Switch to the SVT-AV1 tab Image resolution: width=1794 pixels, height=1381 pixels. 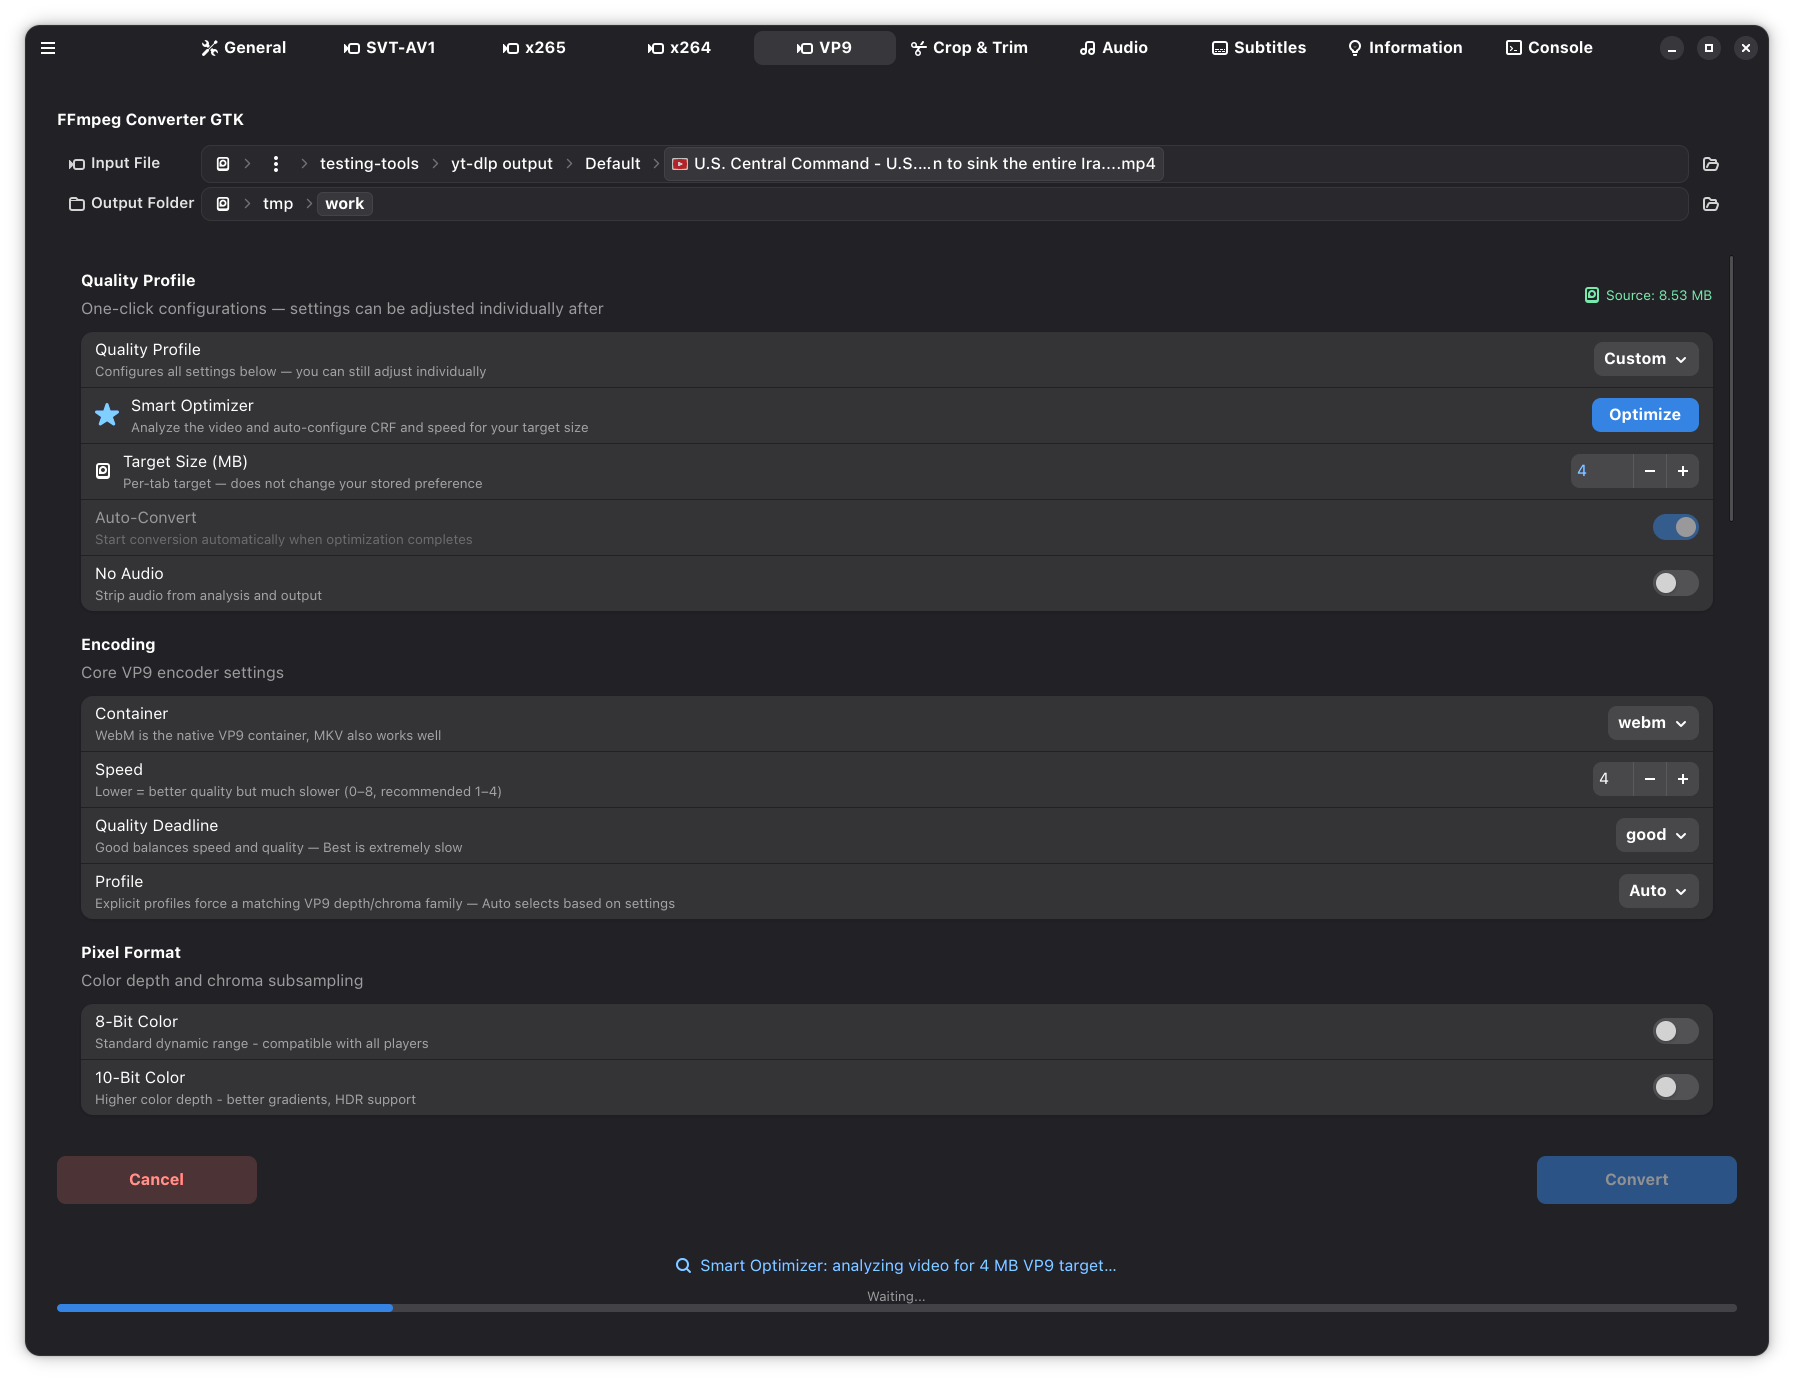389,48
